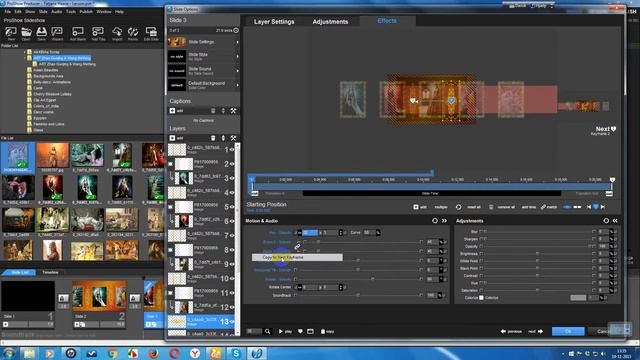Viewport: 640px width, 360px height.
Task: Click the copy button at bottom
Action: (327, 331)
